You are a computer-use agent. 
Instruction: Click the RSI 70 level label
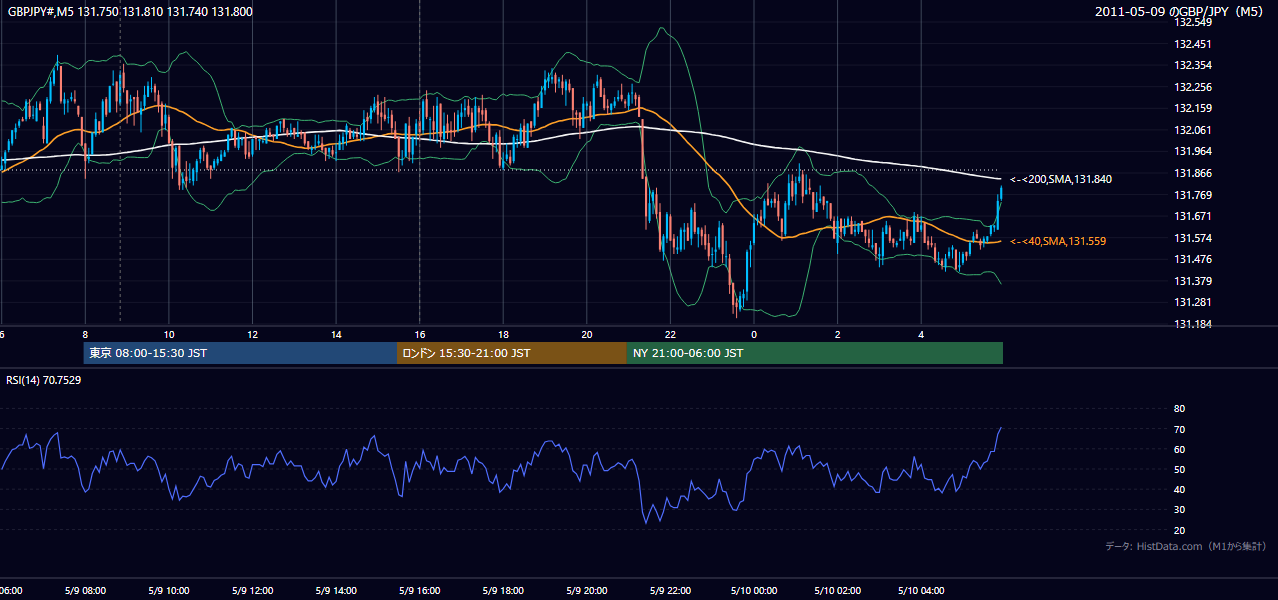(1179, 429)
